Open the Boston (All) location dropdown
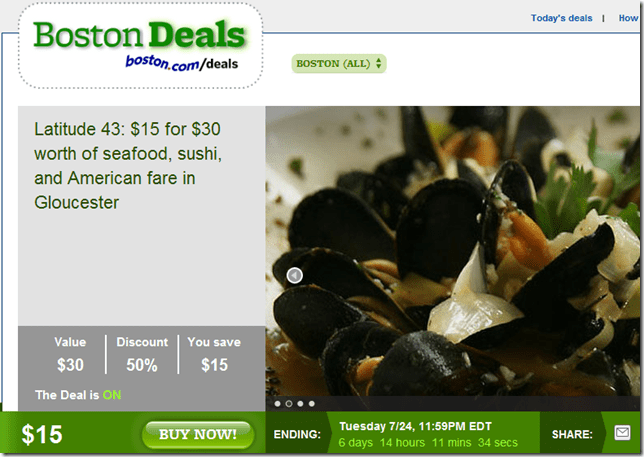This screenshot has width=644, height=457. click(339, 64)
